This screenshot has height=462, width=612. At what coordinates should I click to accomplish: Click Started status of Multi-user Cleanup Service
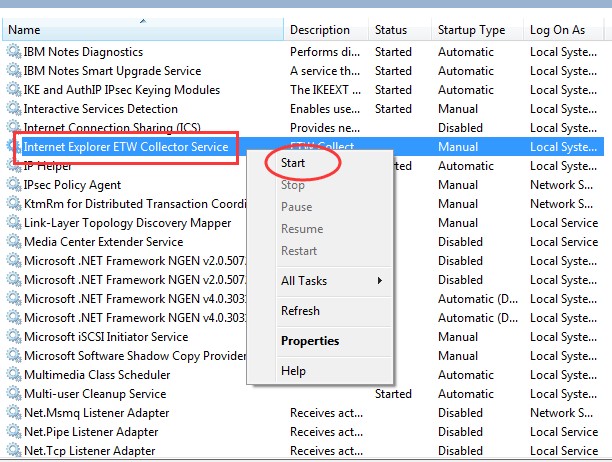pos(393,394)
